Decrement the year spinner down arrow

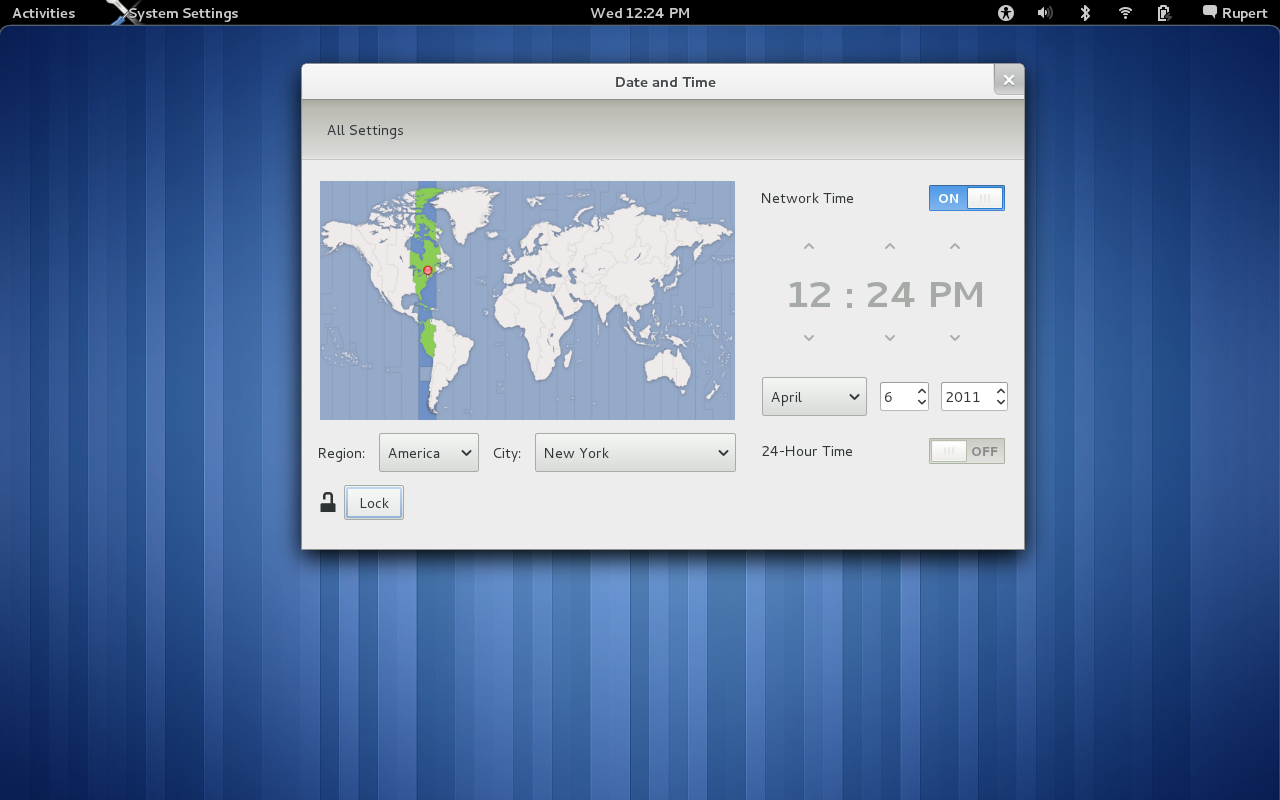(x=1001, y=403)
